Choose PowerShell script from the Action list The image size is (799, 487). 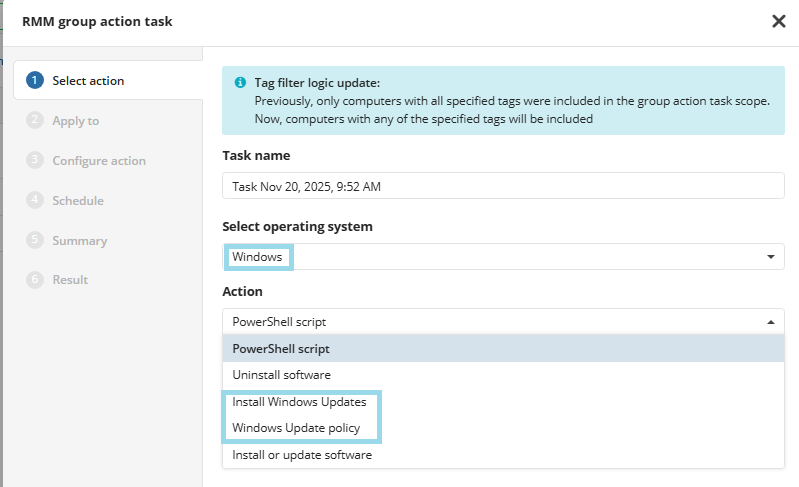[x=281, y=349]
